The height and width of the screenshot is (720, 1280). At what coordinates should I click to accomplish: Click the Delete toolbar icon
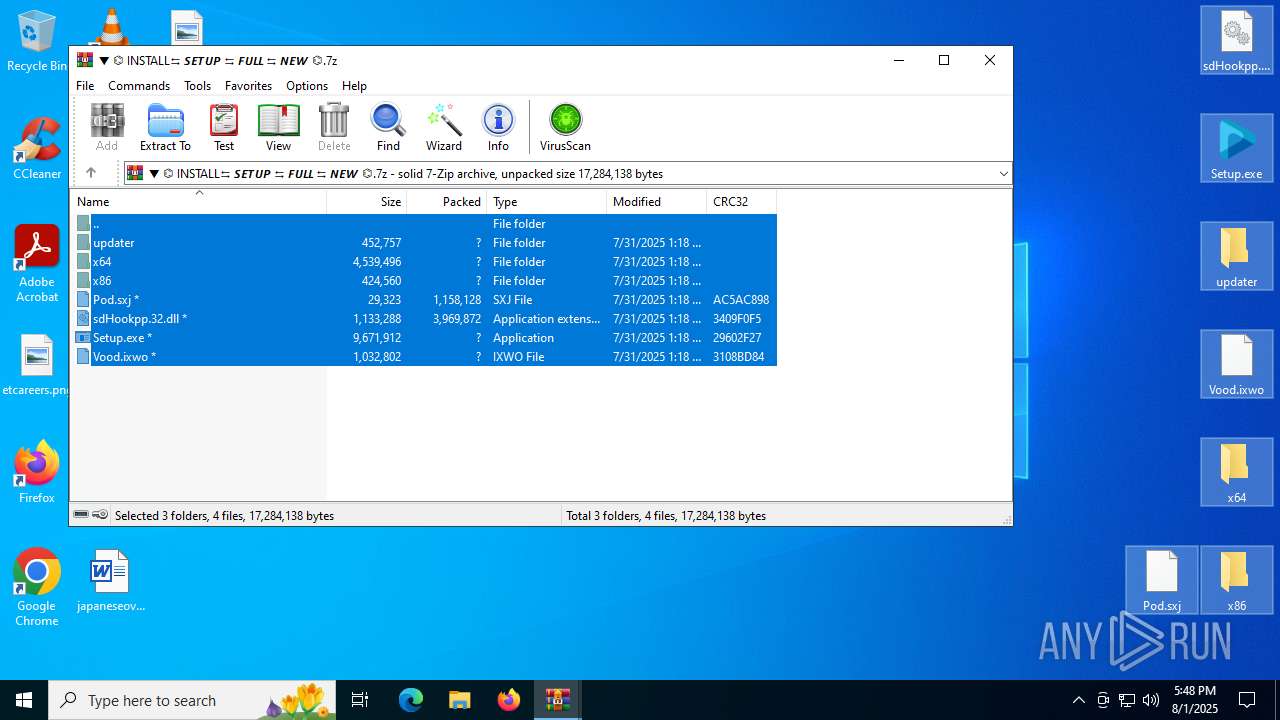(x=334, y=127)
